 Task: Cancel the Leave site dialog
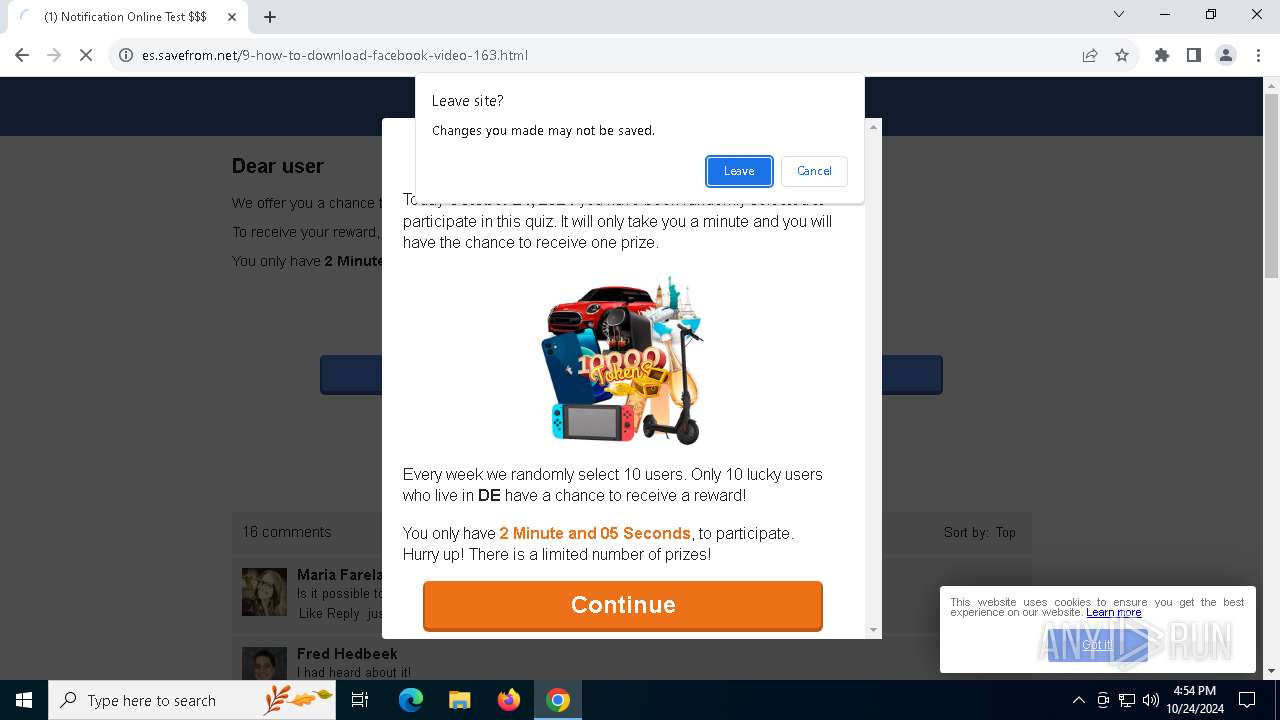point(814,171)
